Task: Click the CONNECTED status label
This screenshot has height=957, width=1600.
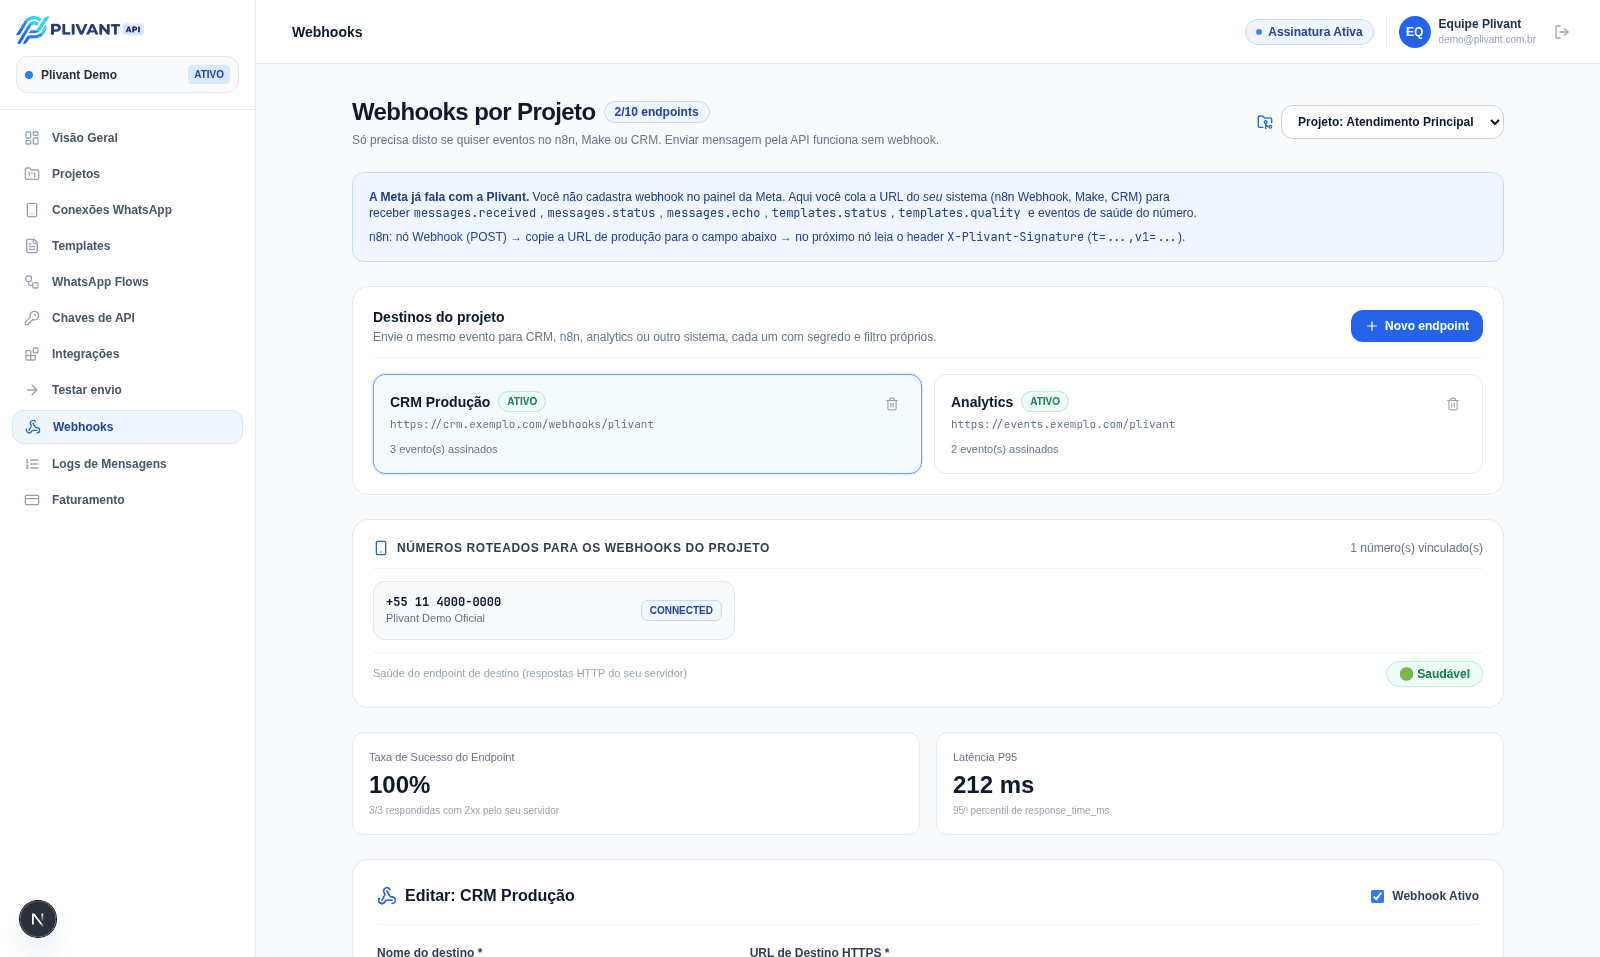Action: 681,610
